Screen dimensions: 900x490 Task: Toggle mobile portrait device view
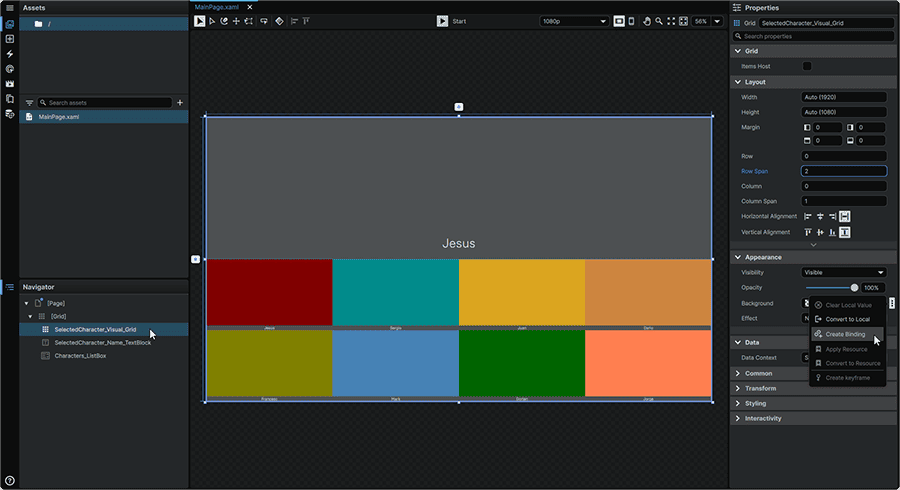(x=631, y=21)
